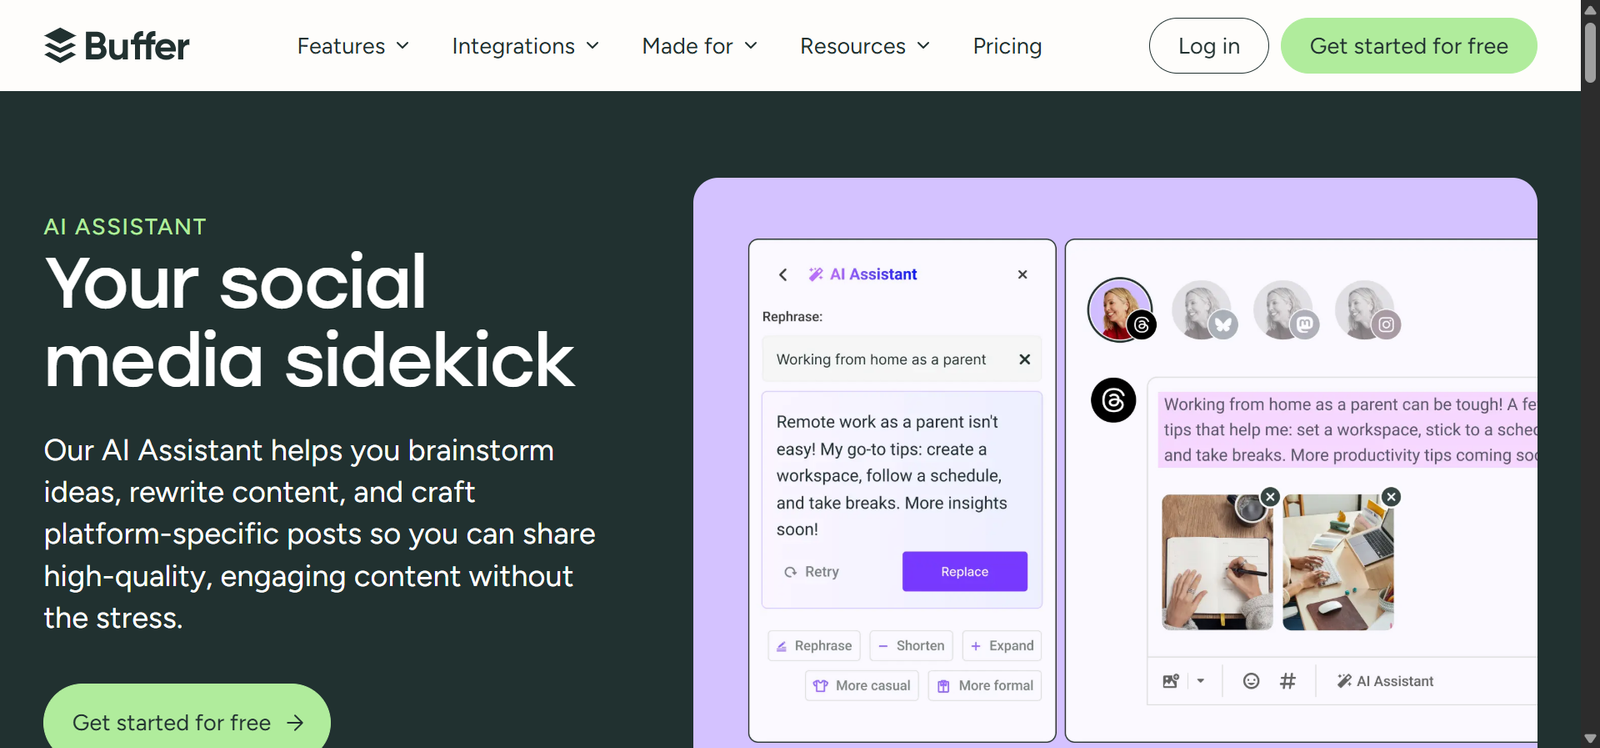The height and width of the screenshot is (748, 1600).
Task: Click AI Assistant in the composer toolbar
Action: pos(1385,681)
